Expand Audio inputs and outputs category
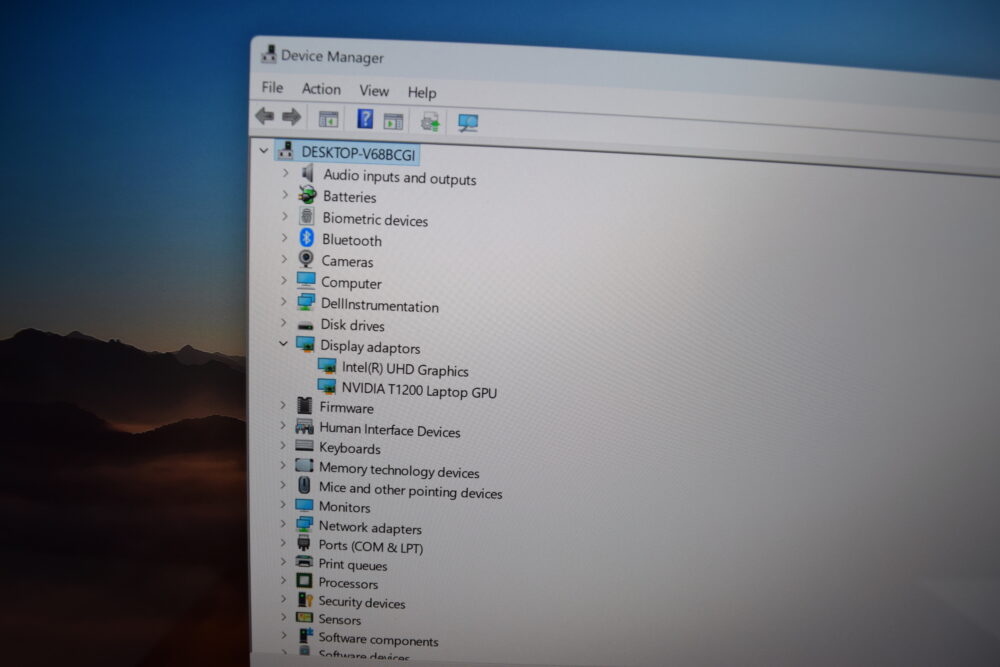This screenshot has height=667, width=1000. pyautogui.click(x=286, y=173)
